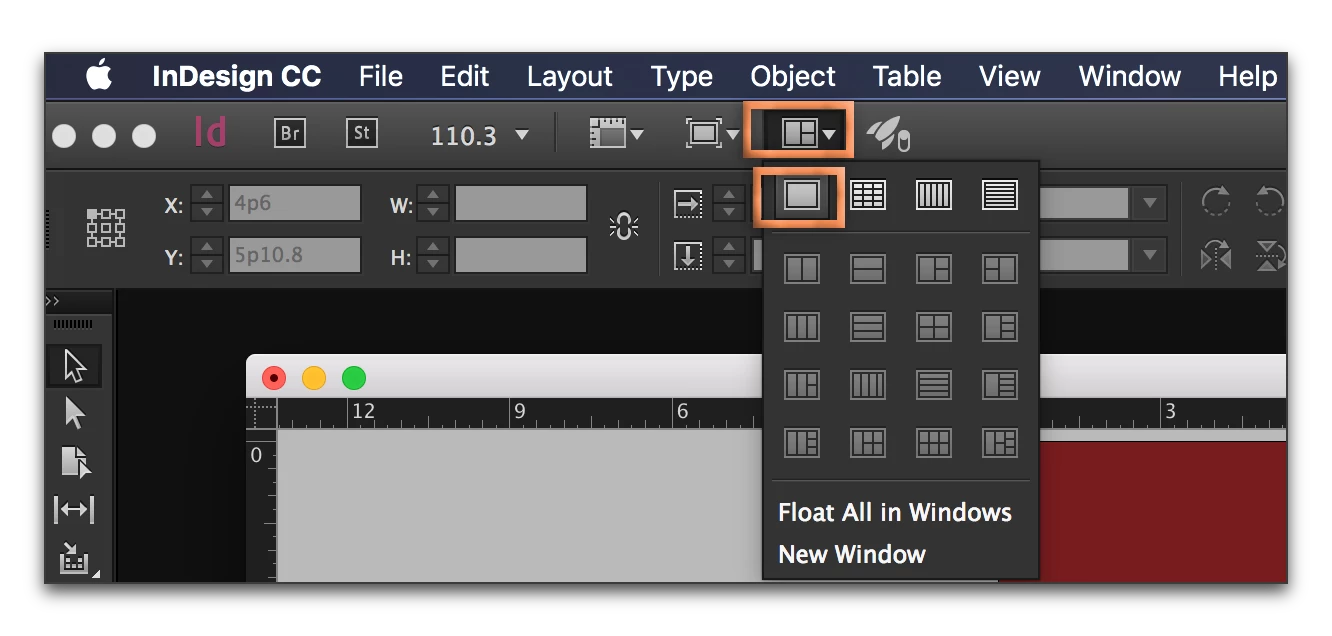Choose Float All in Windows
This screenshot has width=1332, height=636.
coord(895,513)
